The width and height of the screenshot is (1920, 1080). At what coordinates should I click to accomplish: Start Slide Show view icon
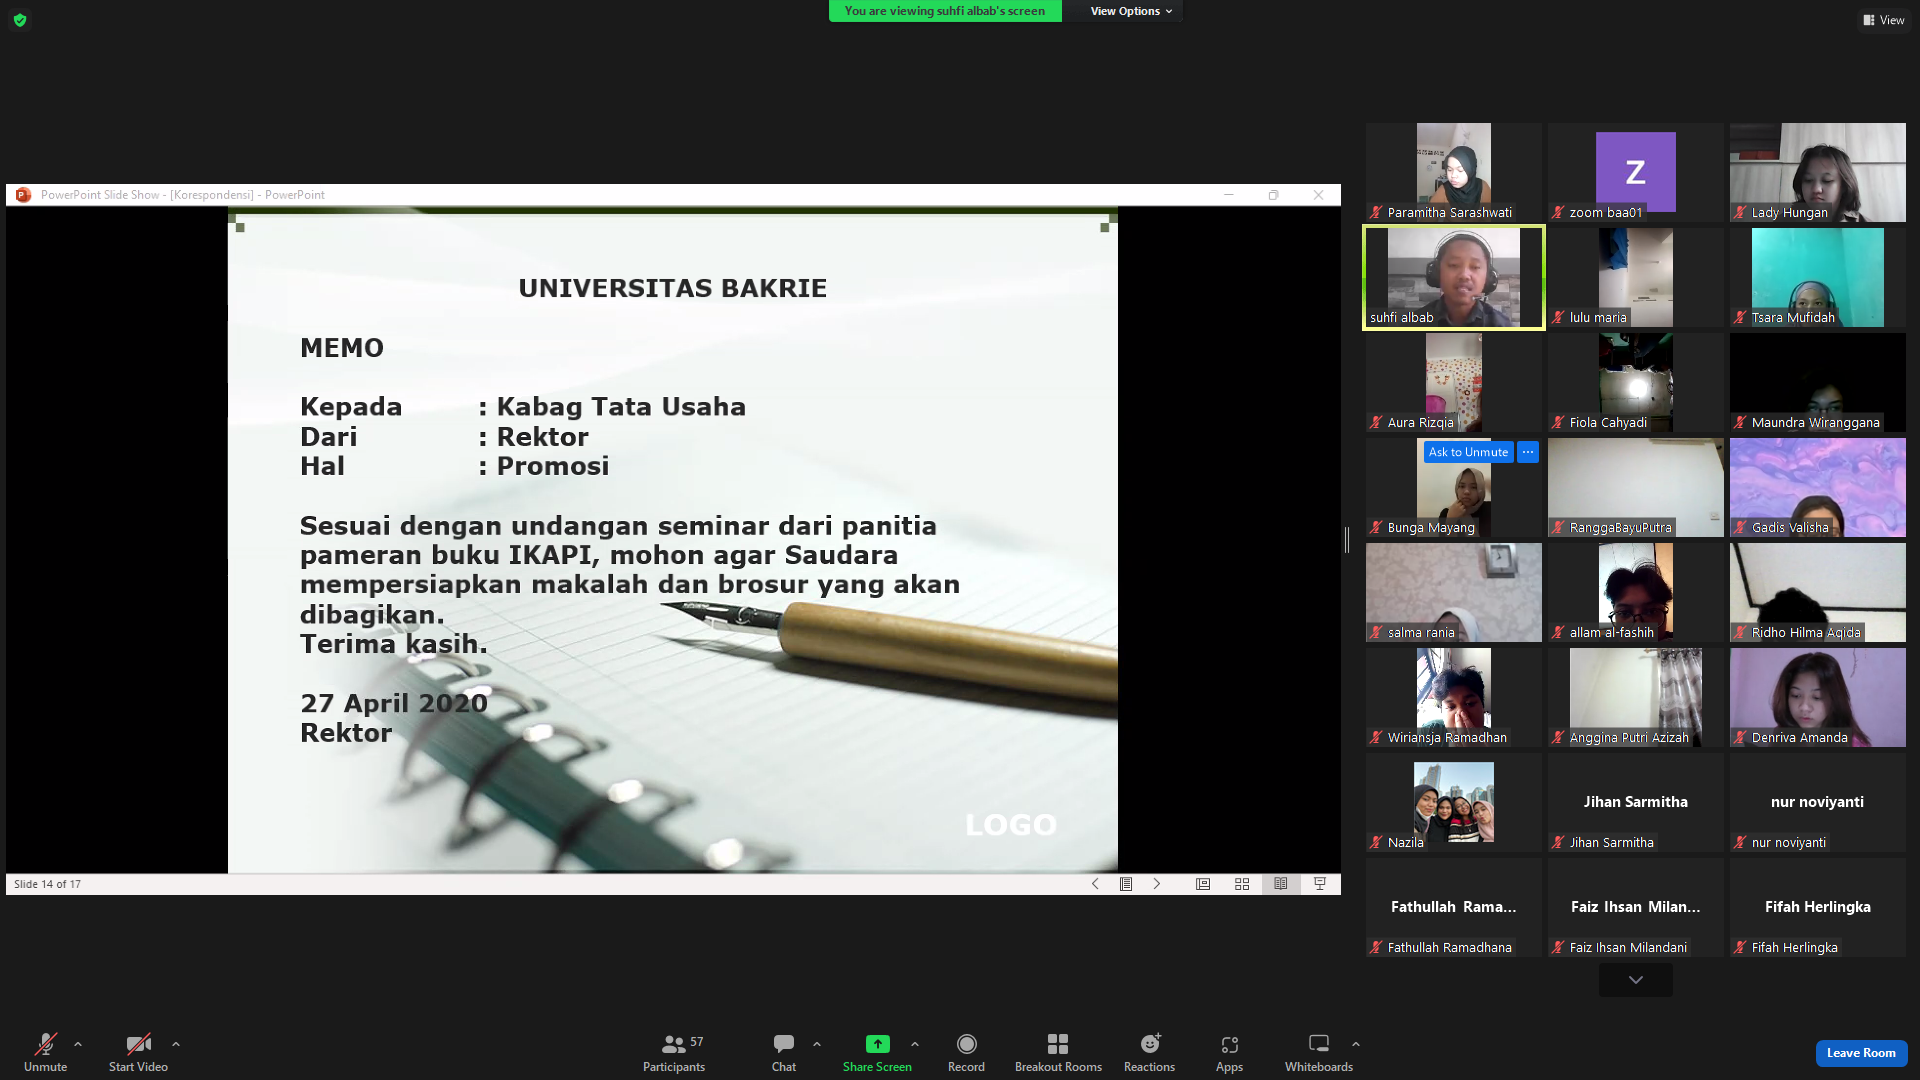click(x=1320, y=884)
